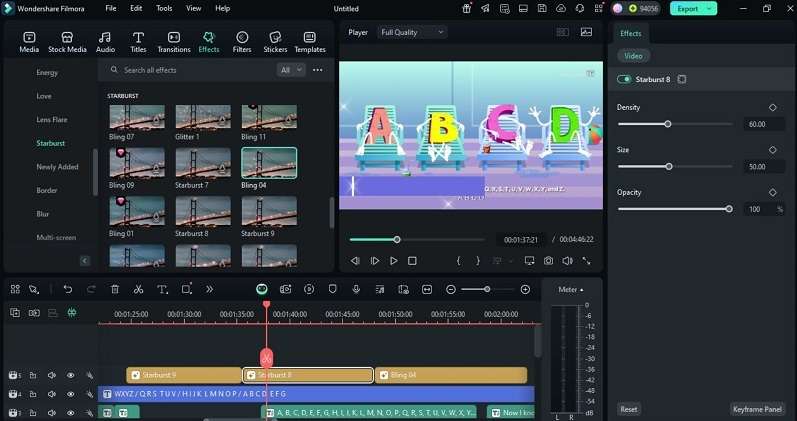Click the Export button
This screenshot has width=797, height=421.
click(x=687, y=9)
